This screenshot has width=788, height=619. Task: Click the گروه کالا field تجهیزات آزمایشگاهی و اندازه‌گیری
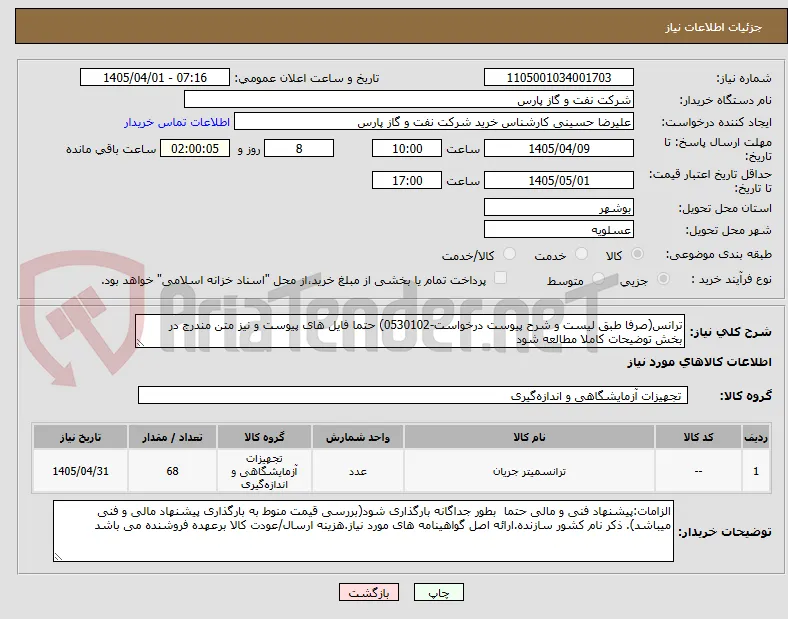[413, 395]
